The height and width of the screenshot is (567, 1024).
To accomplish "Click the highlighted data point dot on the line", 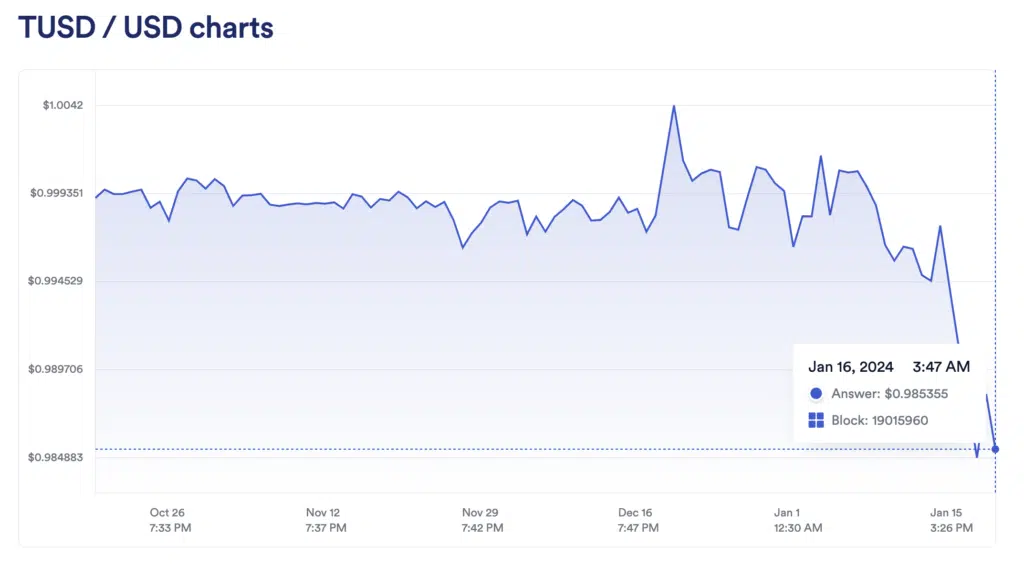I will click(995, 449).
